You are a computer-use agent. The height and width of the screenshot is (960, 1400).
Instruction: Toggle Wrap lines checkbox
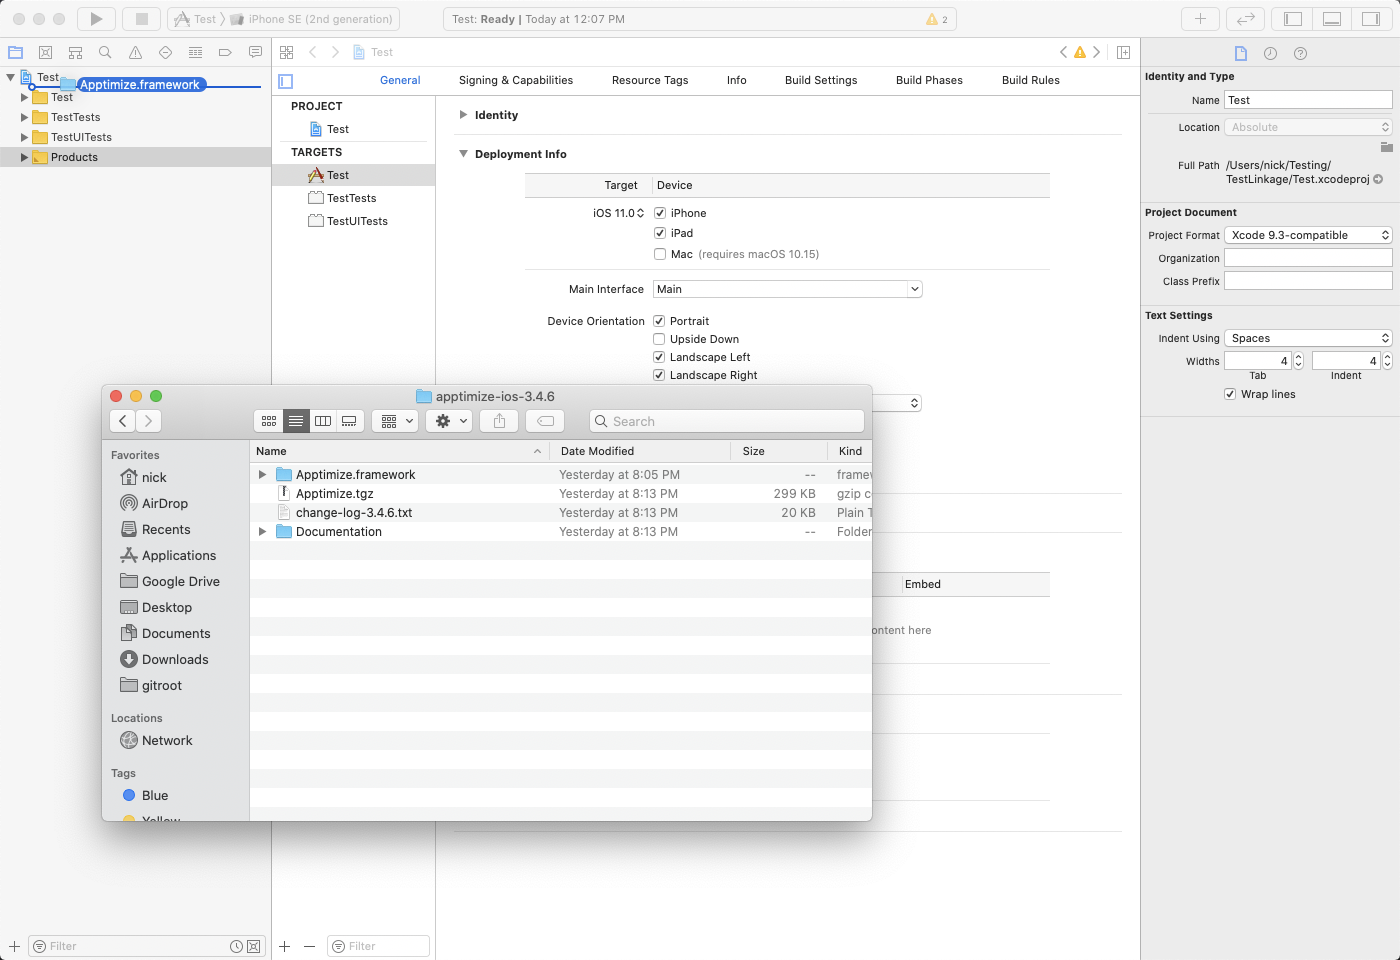coord(1230,394)
